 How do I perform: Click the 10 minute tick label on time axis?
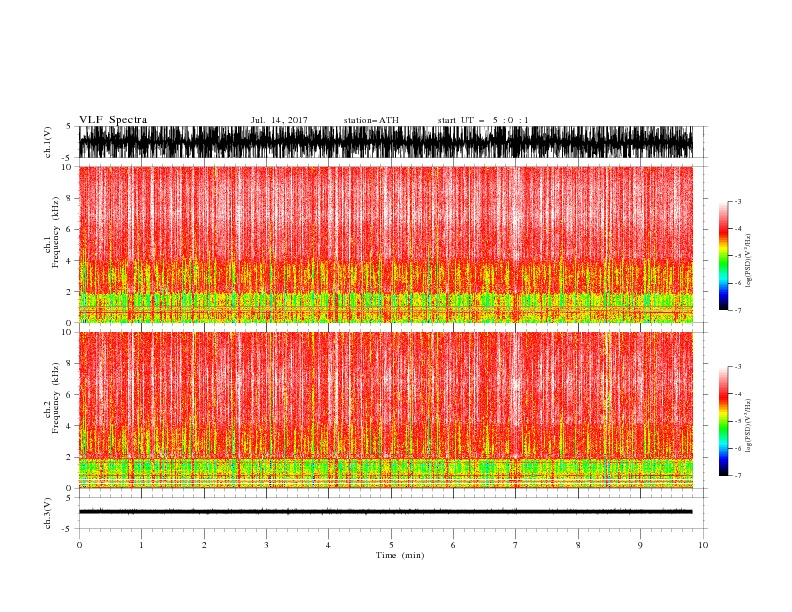pos(703,545)
